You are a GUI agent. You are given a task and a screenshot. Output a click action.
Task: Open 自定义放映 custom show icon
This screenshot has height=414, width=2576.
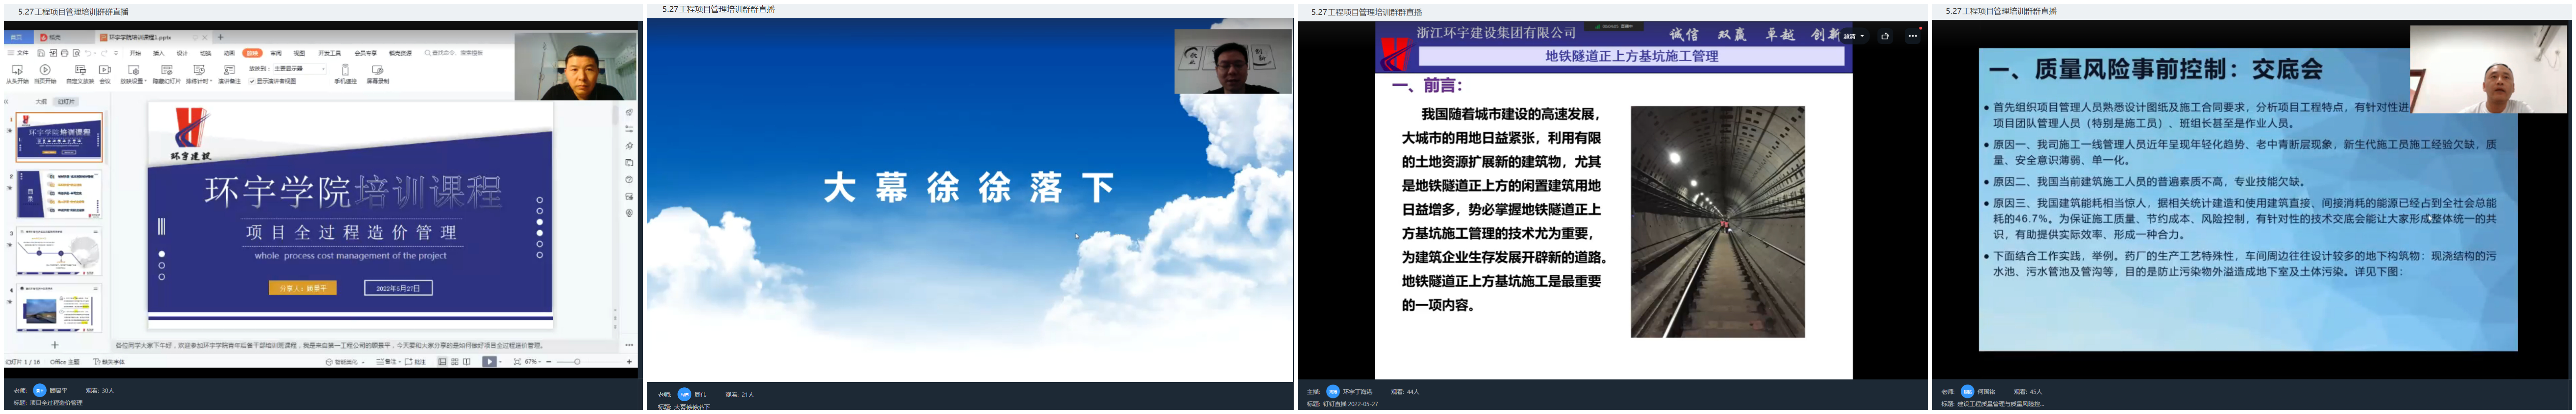tap(80, 70)
